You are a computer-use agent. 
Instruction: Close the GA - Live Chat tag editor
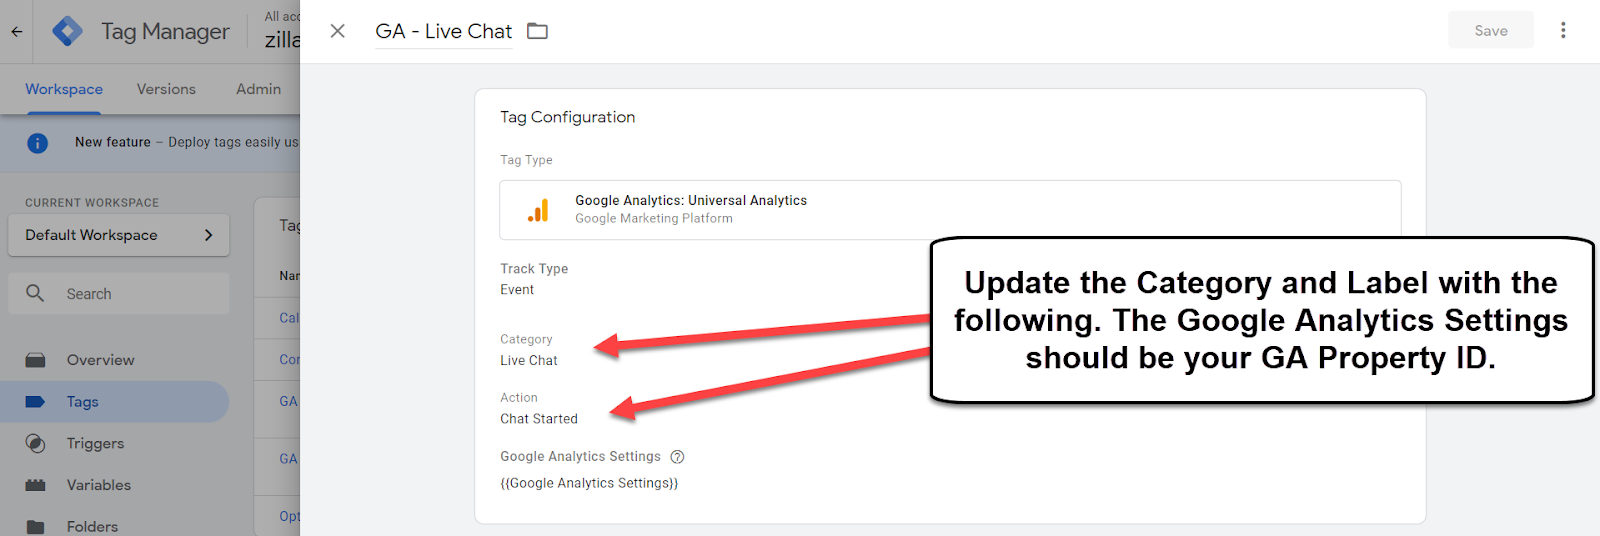(338, 31)
